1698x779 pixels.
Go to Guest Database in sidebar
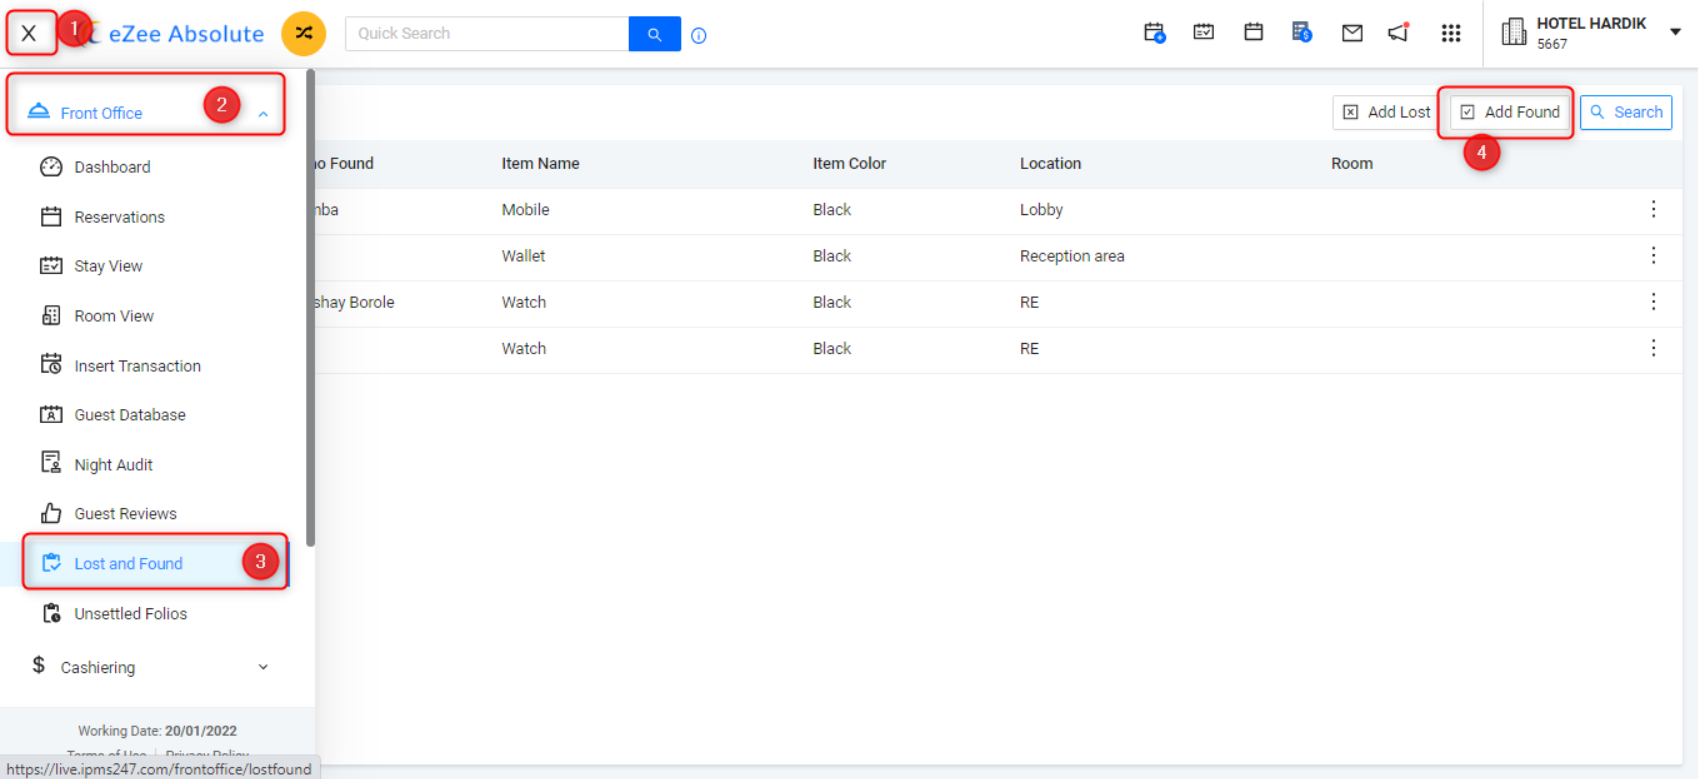pyautogui.click(x=129, y=415)
